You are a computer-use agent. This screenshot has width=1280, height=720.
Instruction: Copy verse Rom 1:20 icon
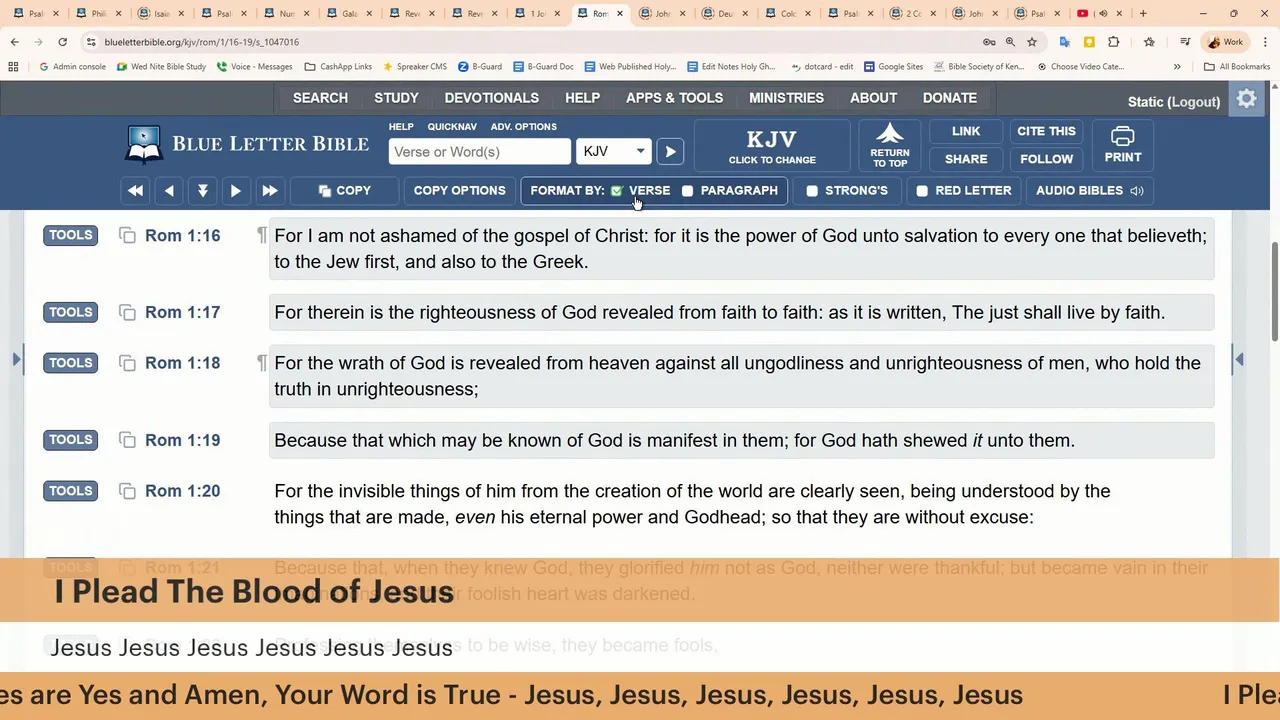pyautogui.click(x=127, y=491)
